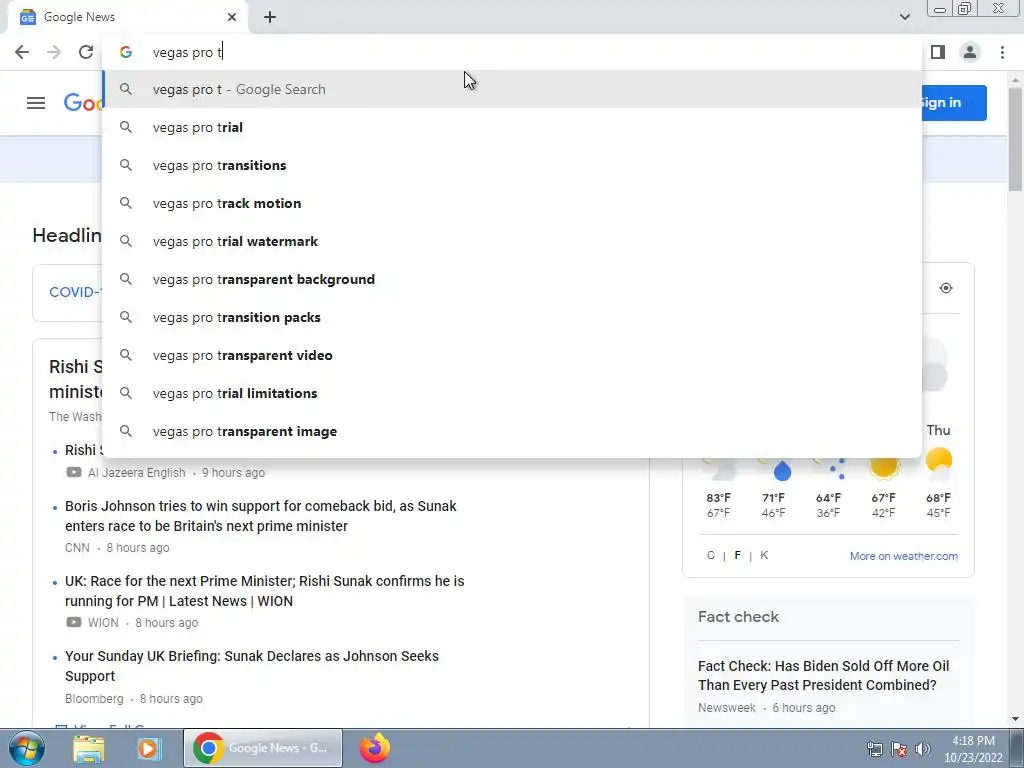Toggle the browser side panel icon
Image resolution: width=1024 pixels, height=768 pixels.
(x=938, y=52)
